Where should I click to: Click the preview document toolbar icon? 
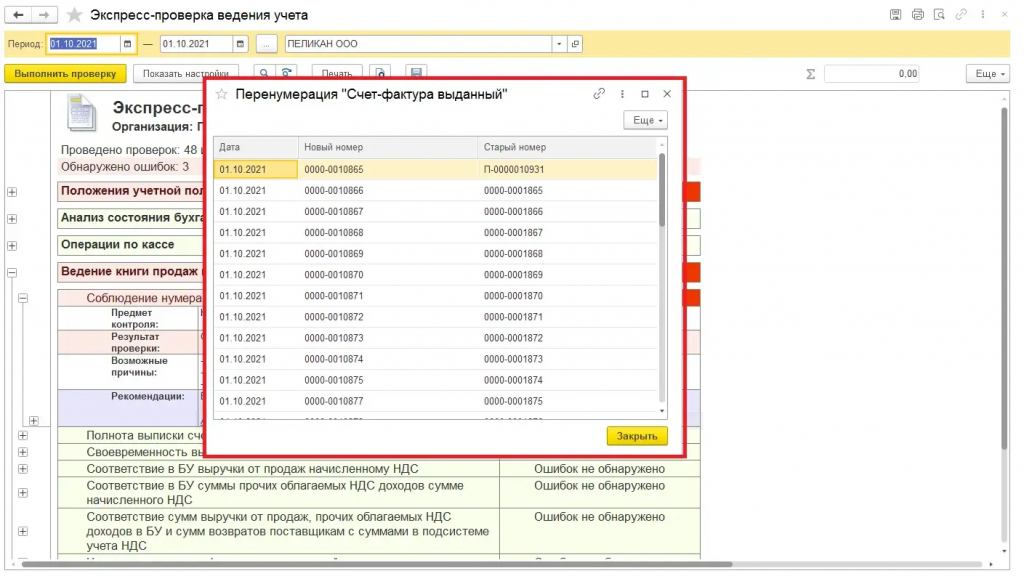[x=380, y=73]
